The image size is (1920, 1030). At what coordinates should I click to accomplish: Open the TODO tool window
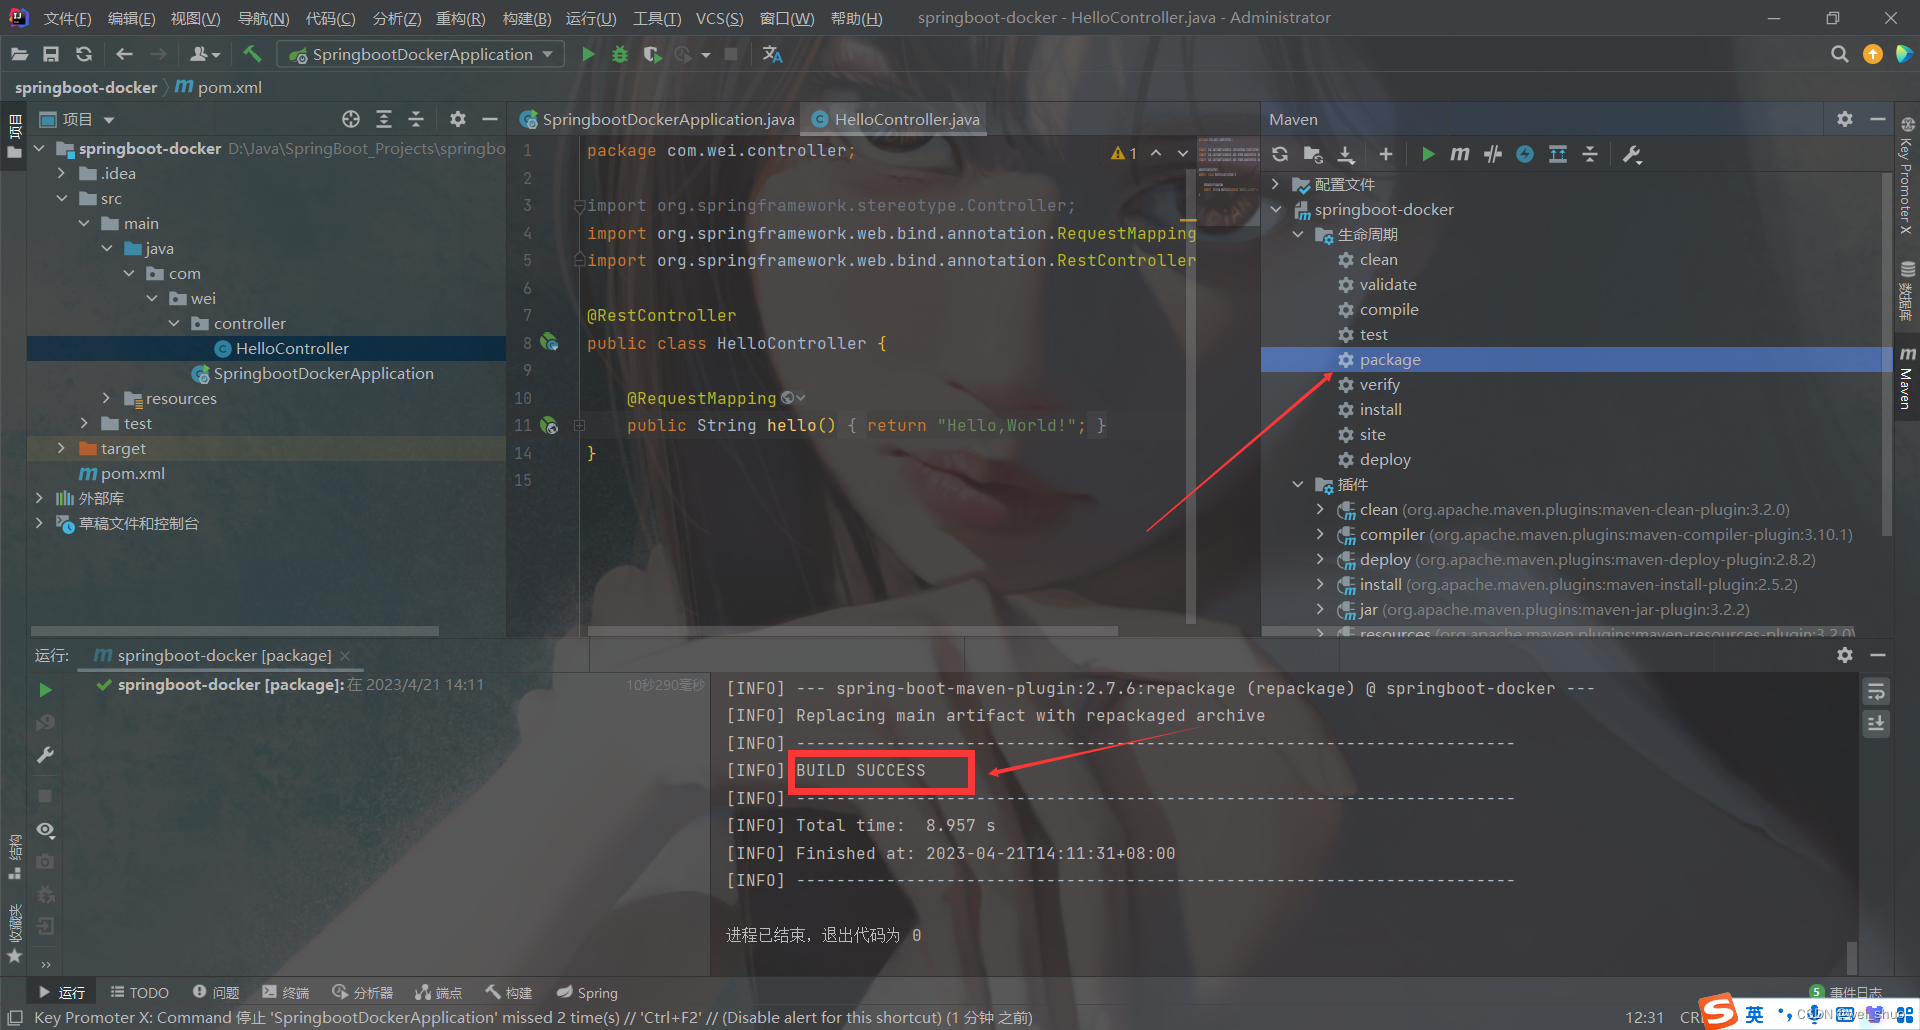click(x=139, y=992)
